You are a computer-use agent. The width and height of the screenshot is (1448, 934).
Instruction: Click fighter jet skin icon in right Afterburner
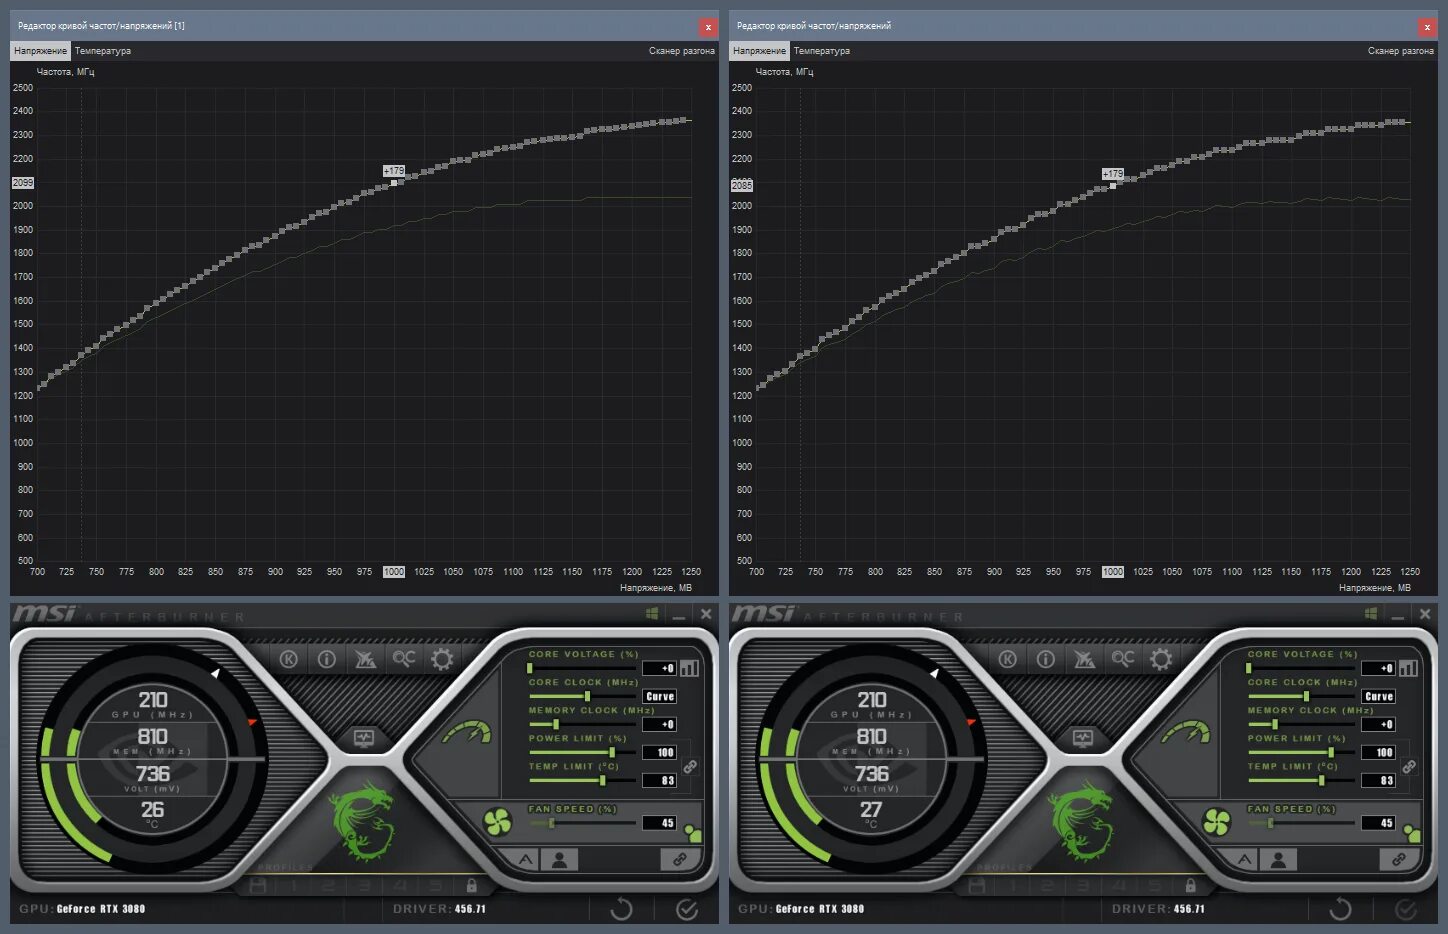(x=1084, y=659)
